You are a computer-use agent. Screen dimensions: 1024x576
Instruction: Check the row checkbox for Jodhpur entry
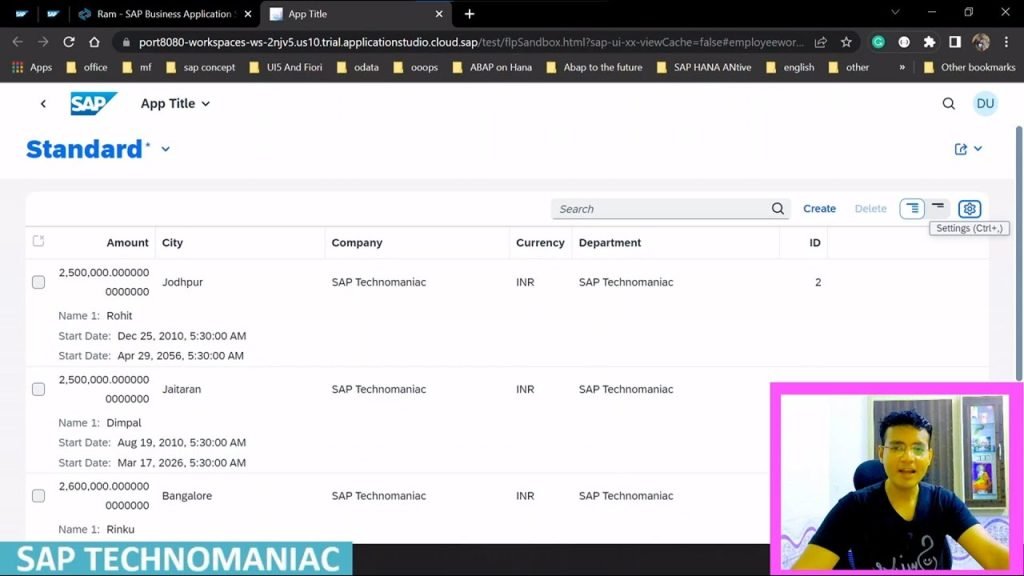coord(38,282)
